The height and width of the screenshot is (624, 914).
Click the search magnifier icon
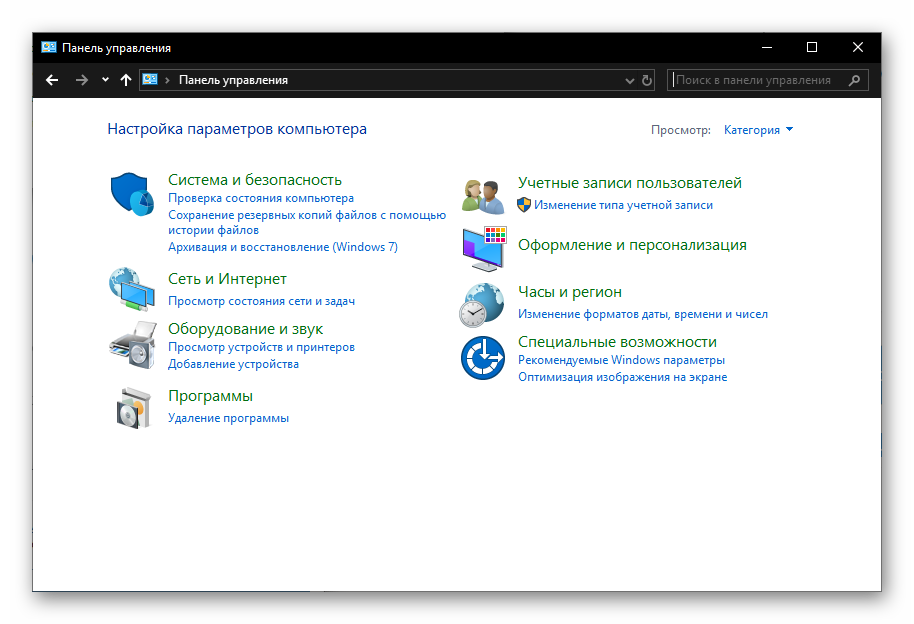(855, 80)
